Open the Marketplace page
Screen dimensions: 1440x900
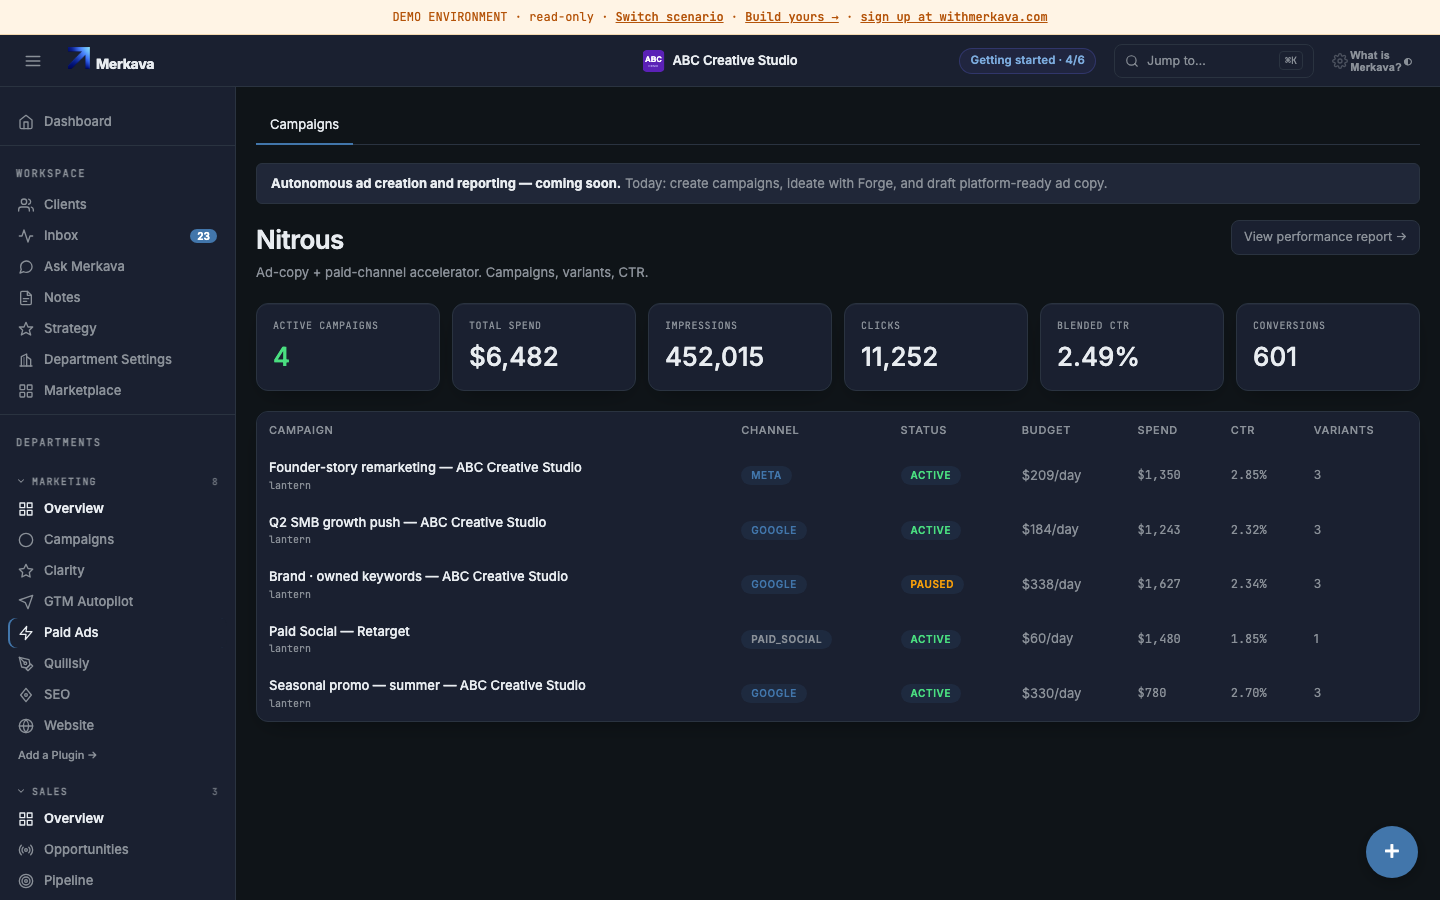click(117, 391)
